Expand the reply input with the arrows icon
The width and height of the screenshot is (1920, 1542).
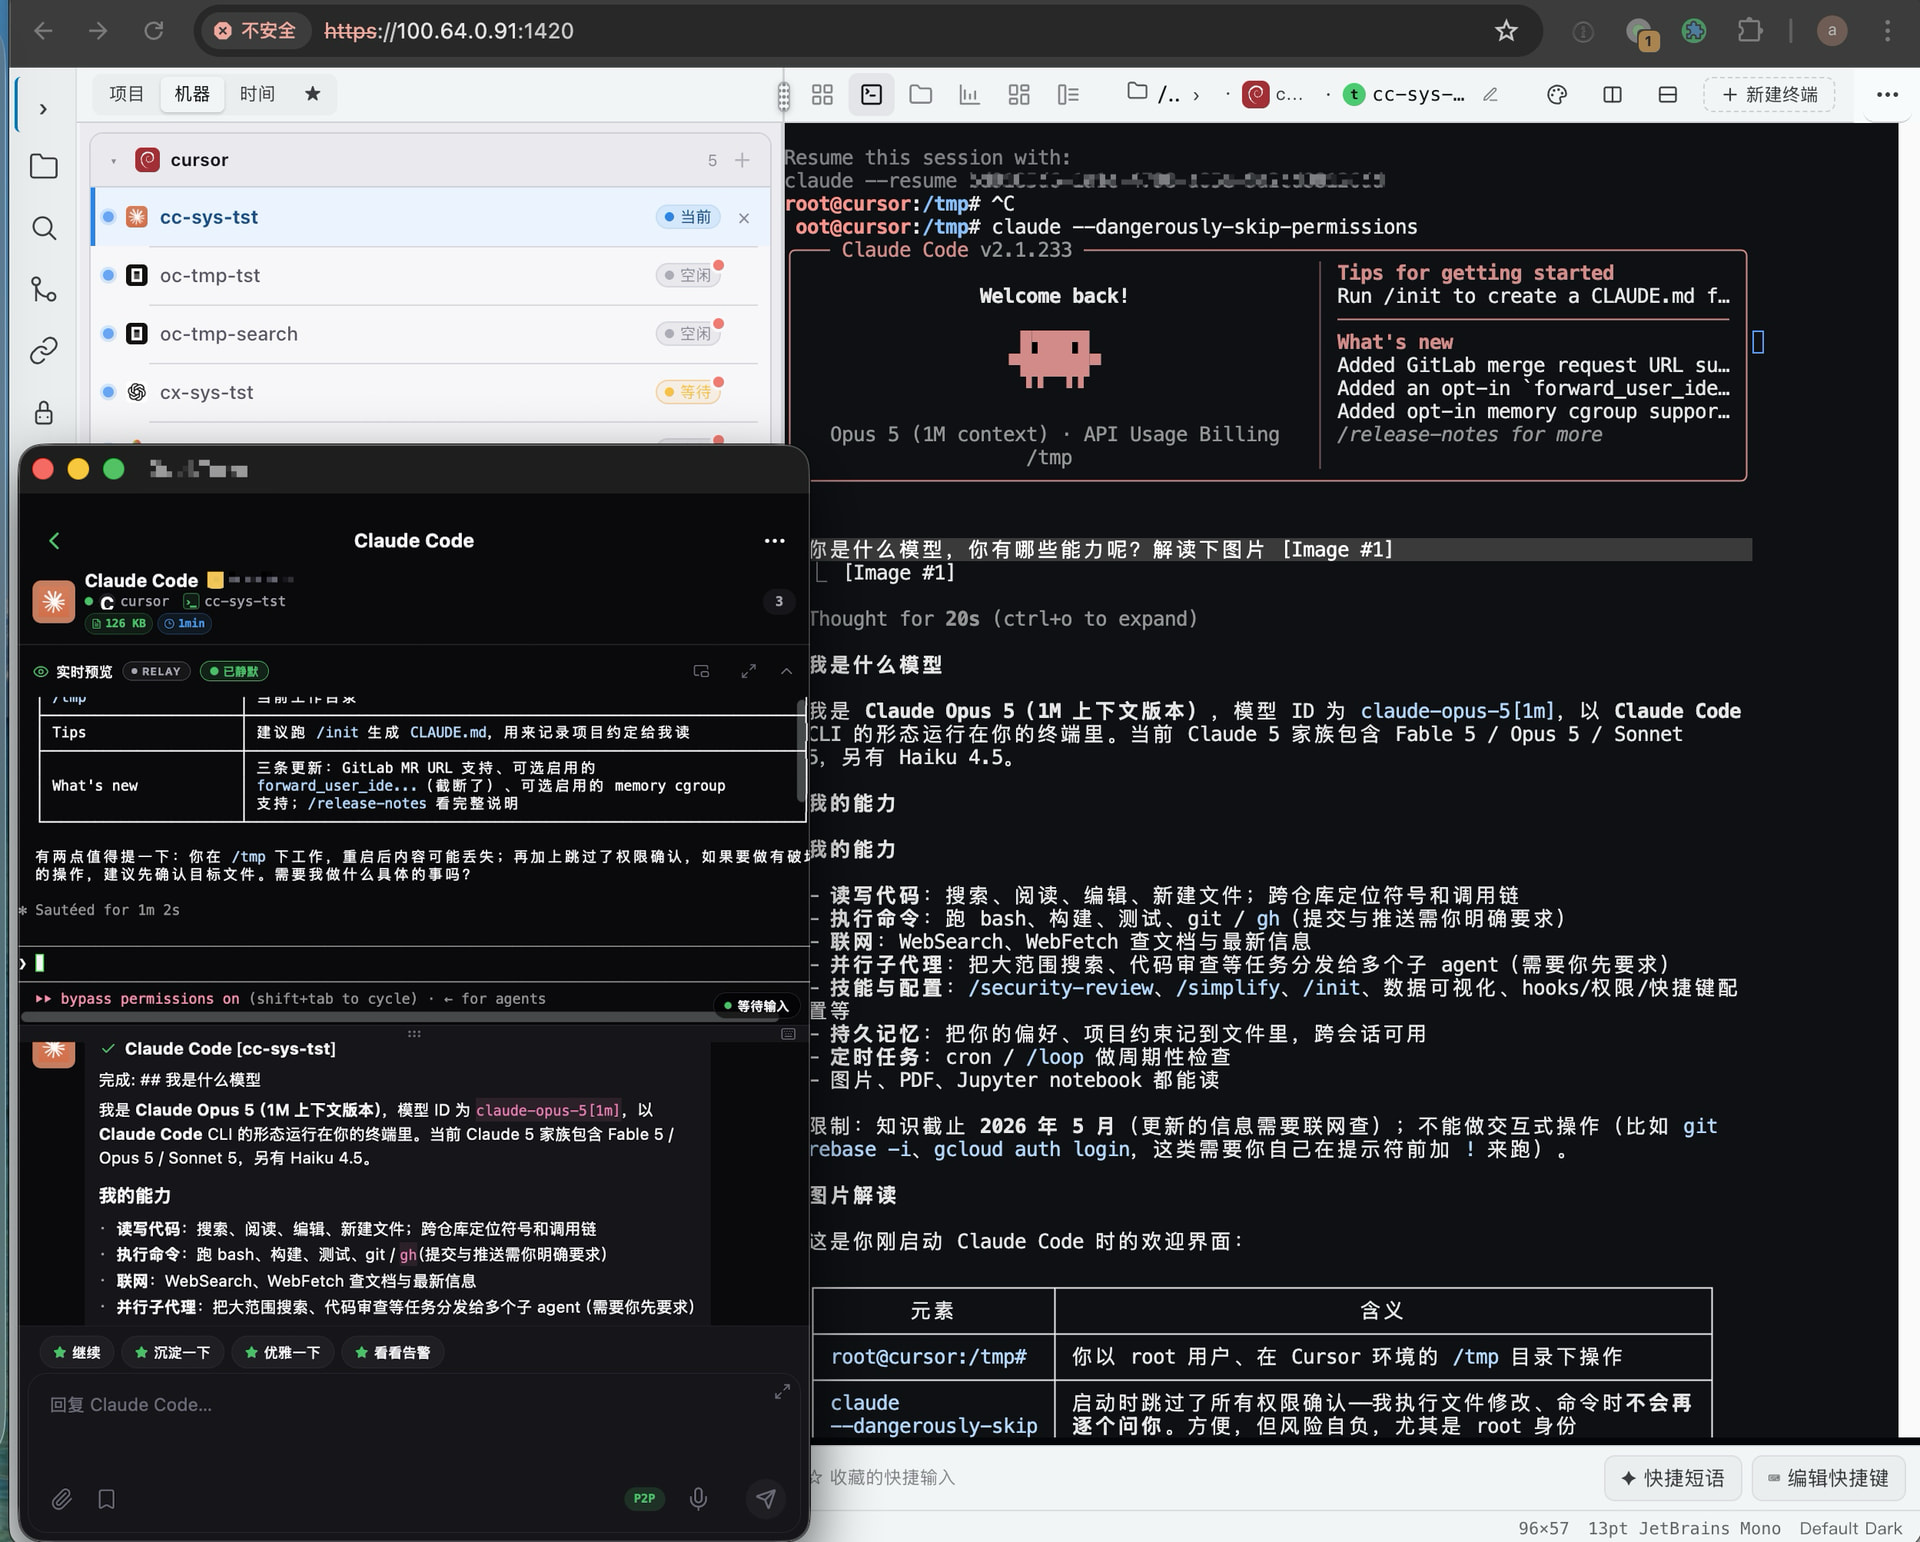click(x=782, y=1391)
